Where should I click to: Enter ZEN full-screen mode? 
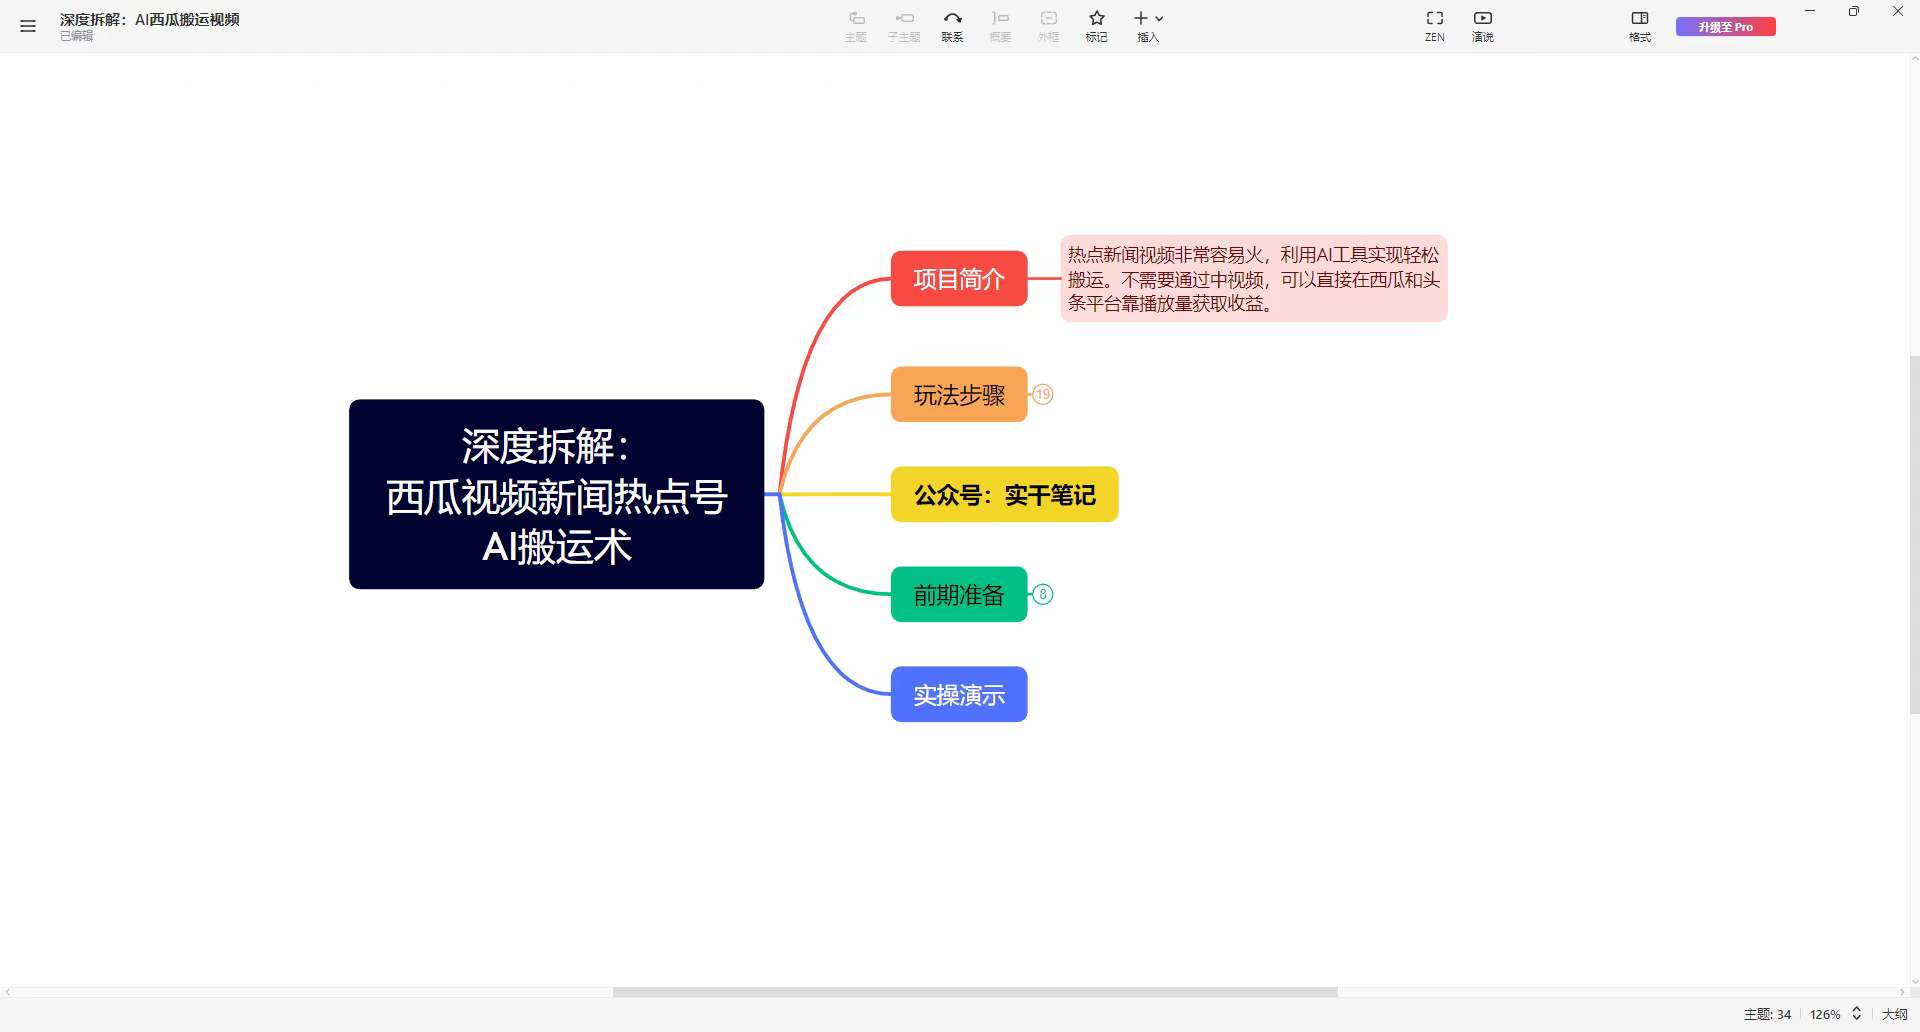pos(1434,25)
